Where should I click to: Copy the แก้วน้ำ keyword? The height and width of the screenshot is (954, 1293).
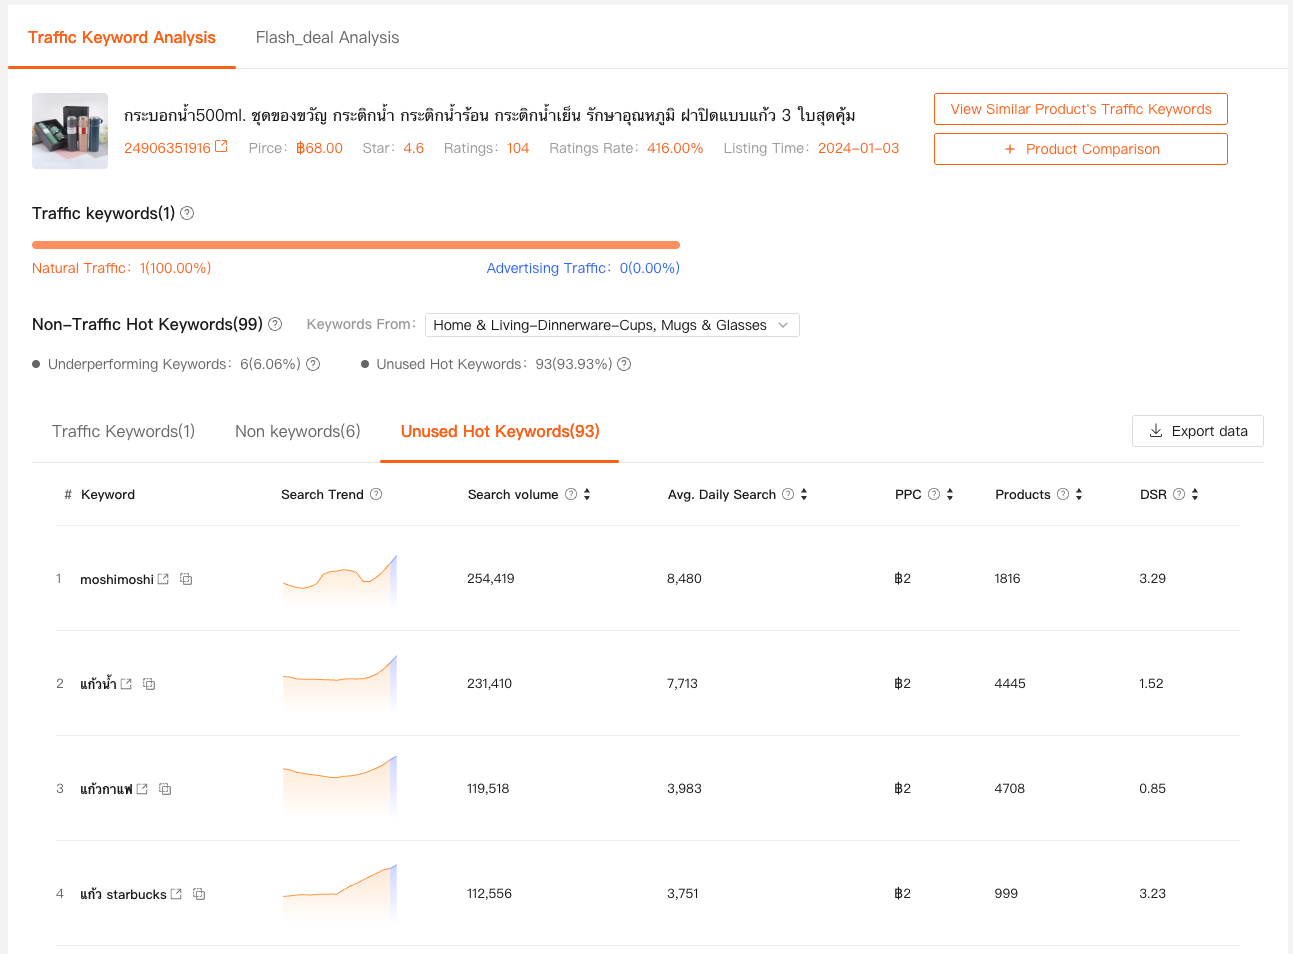(x=149, y=684)
